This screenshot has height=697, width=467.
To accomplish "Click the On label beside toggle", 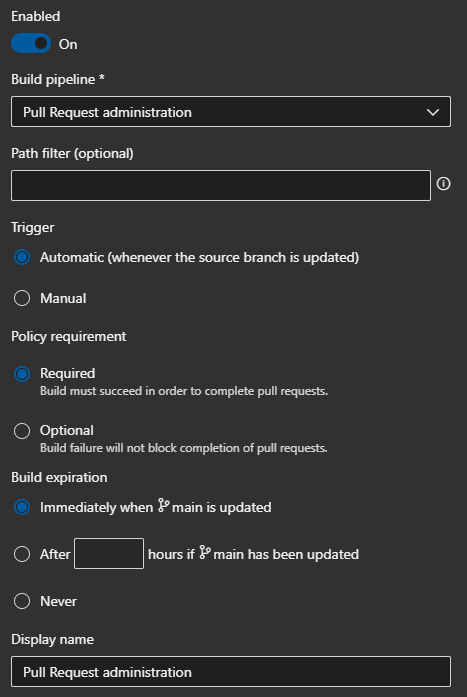I will point(68,44).
